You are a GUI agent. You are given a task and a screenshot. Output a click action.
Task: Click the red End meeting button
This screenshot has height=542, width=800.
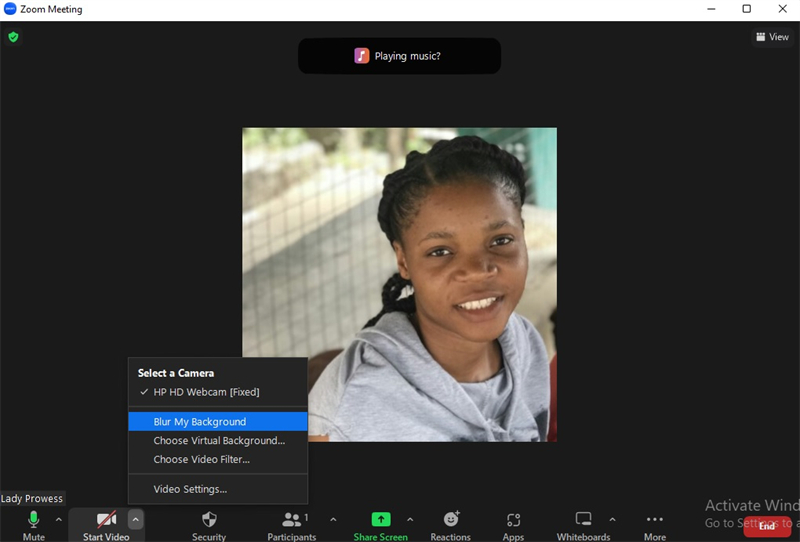(767, 526)
